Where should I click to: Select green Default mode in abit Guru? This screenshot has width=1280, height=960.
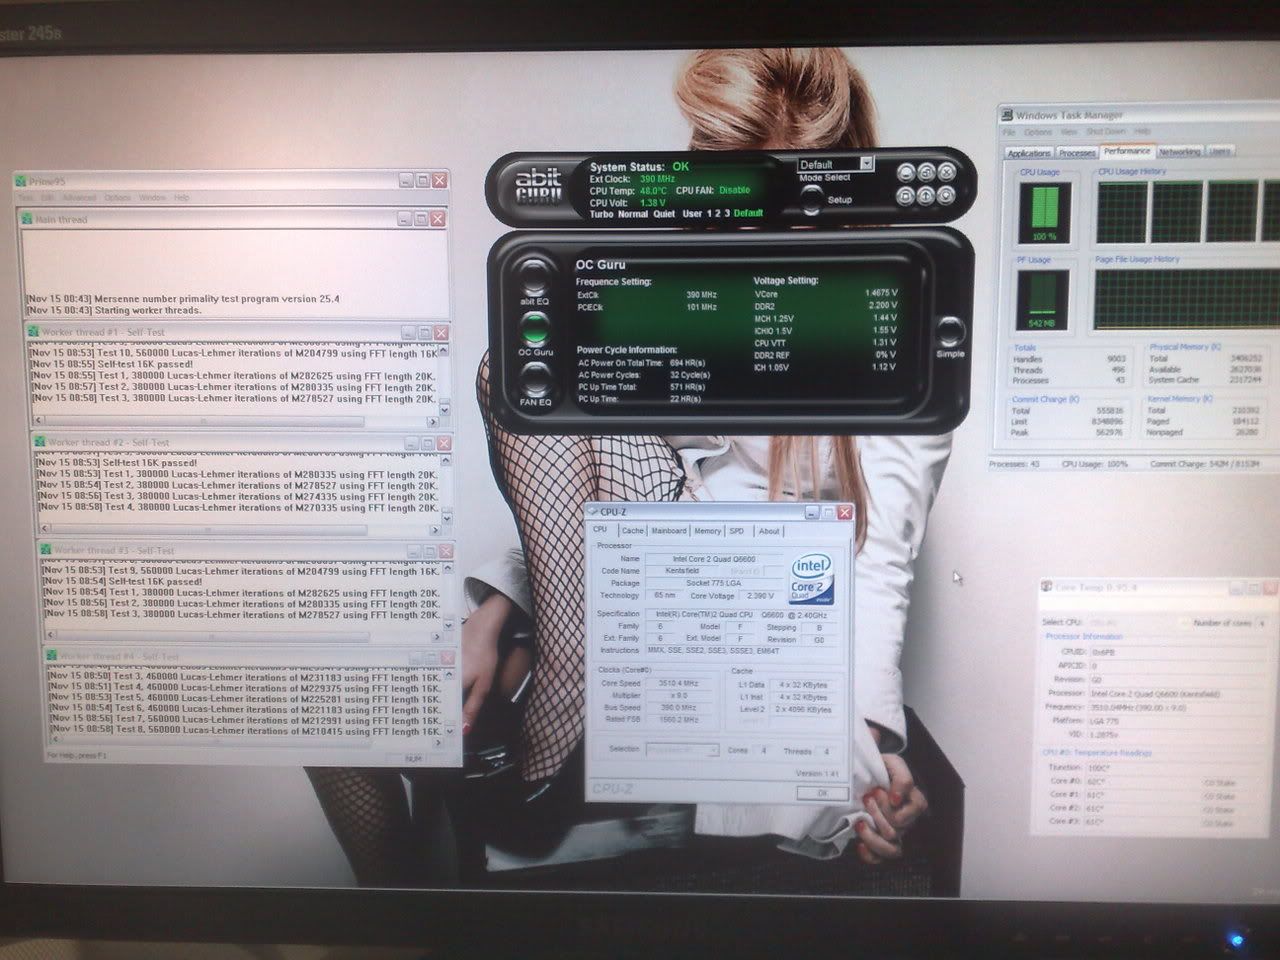[x=748, y=214]
